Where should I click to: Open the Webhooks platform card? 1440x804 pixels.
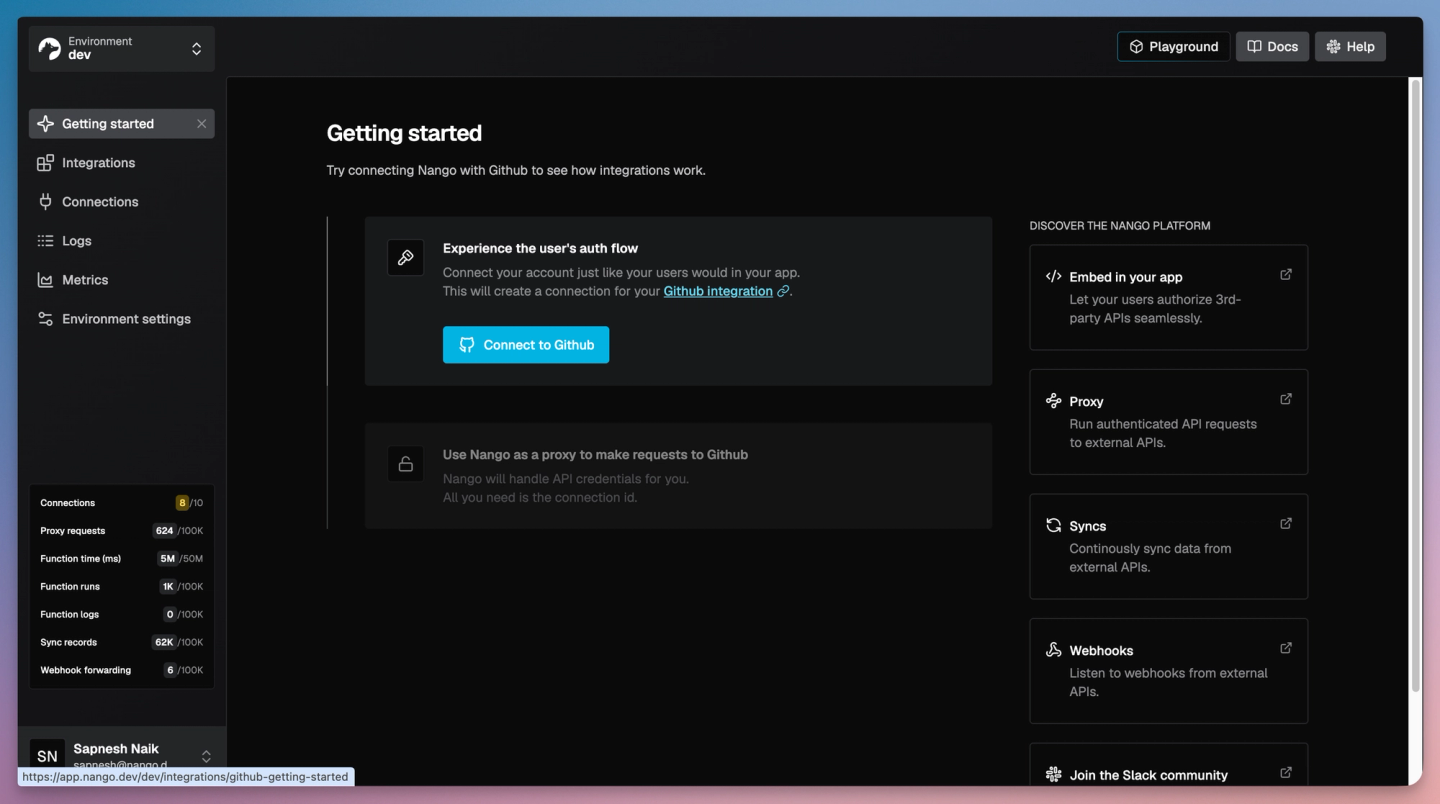pos(1168,671)
